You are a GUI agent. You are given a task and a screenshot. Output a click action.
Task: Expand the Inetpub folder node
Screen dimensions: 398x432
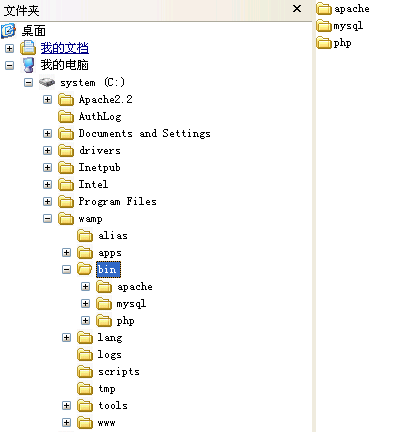[x=47, y=167]
